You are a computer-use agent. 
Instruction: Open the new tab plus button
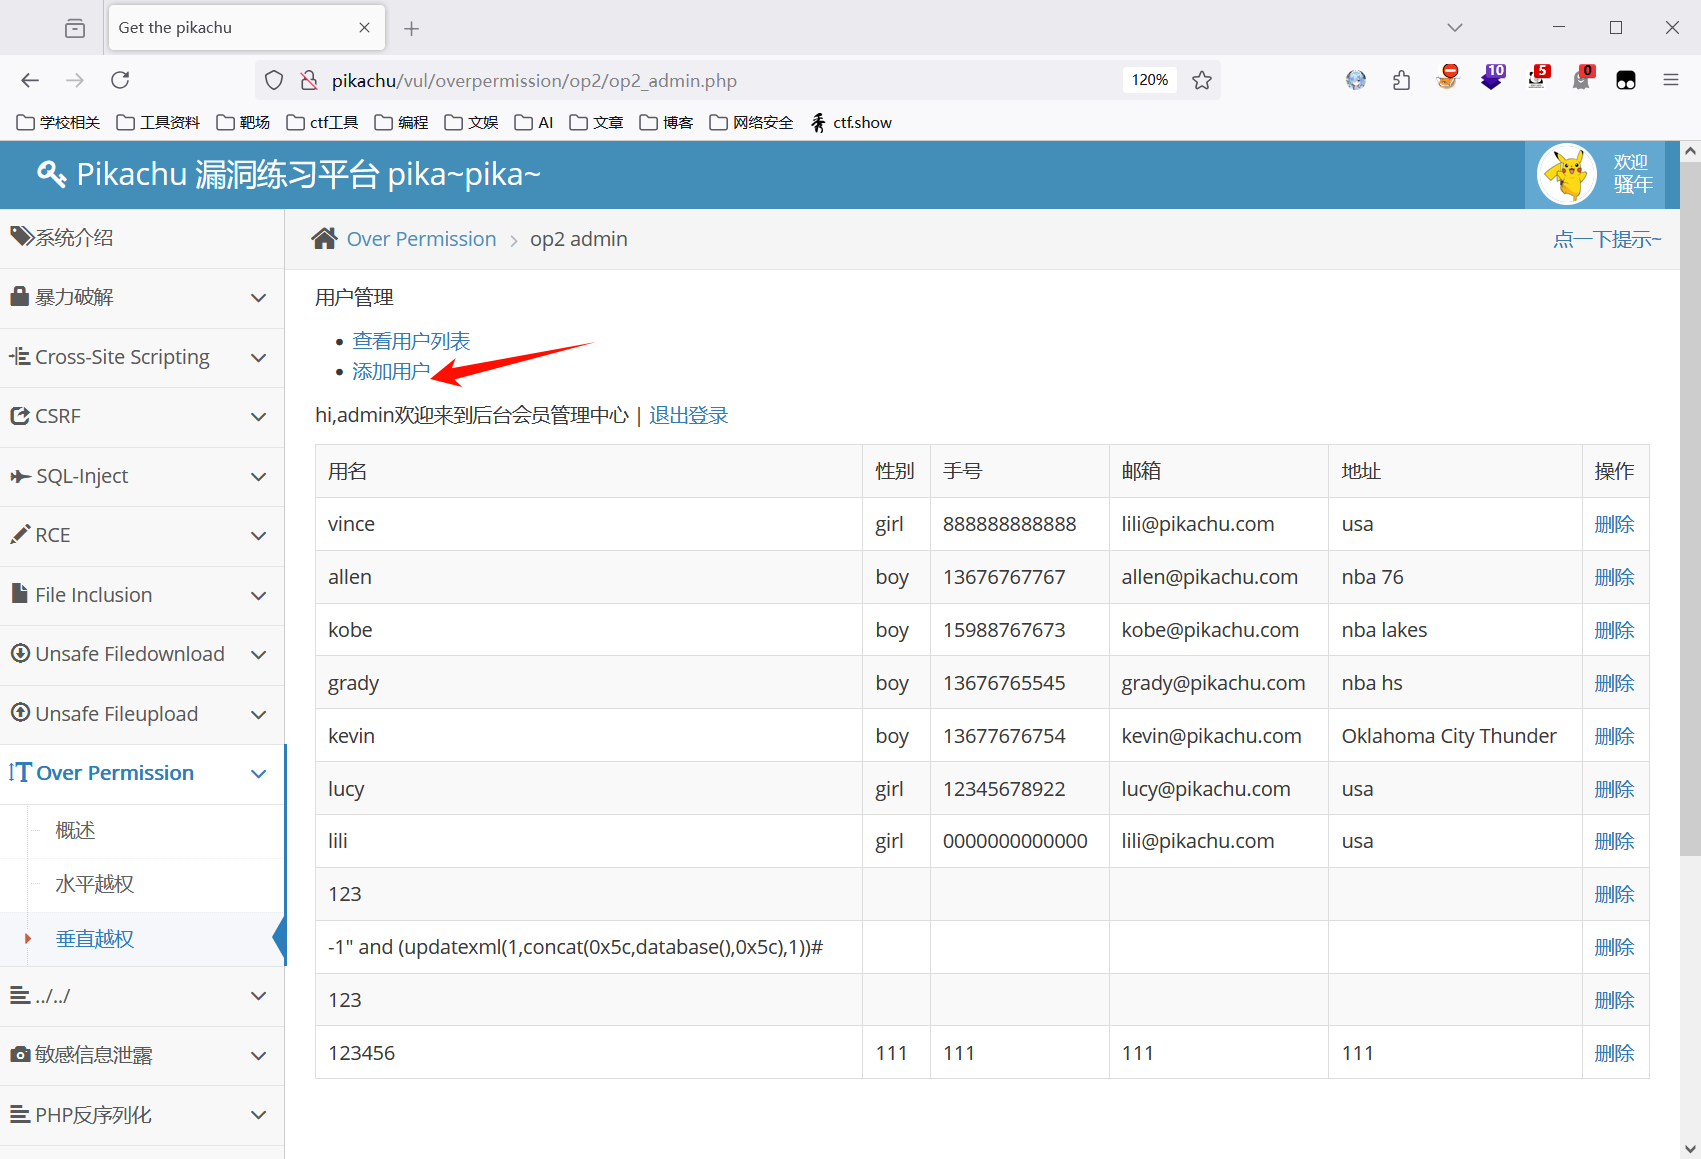[x=411, y=28]
